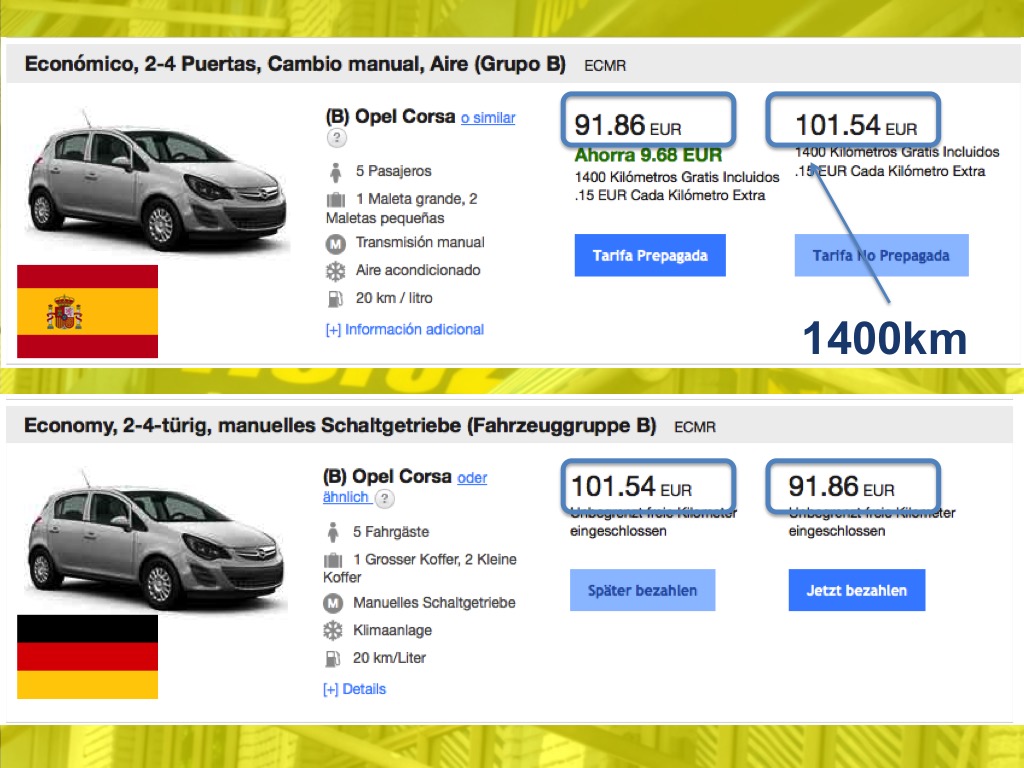Click the 'M' icon beside 'Manuelles Schaltgetriebe'
The image size is (1024, 768).
(332, 603)
